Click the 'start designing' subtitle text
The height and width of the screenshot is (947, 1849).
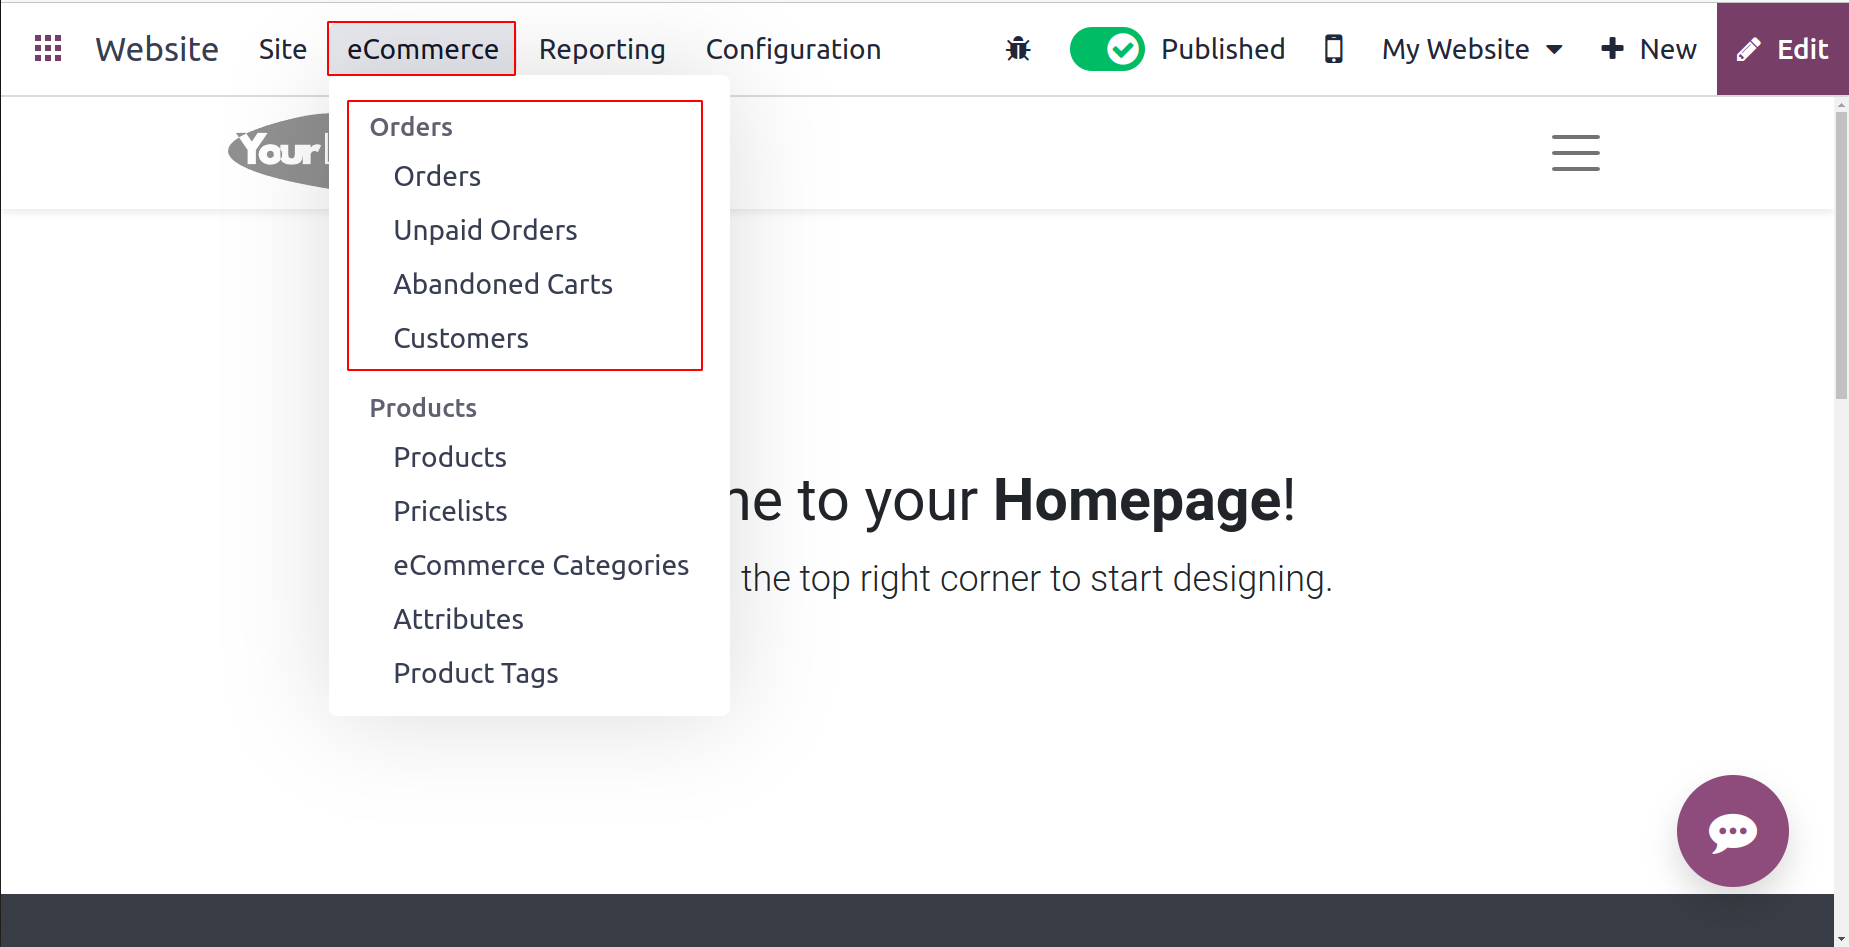click(x=1037, y=579)
